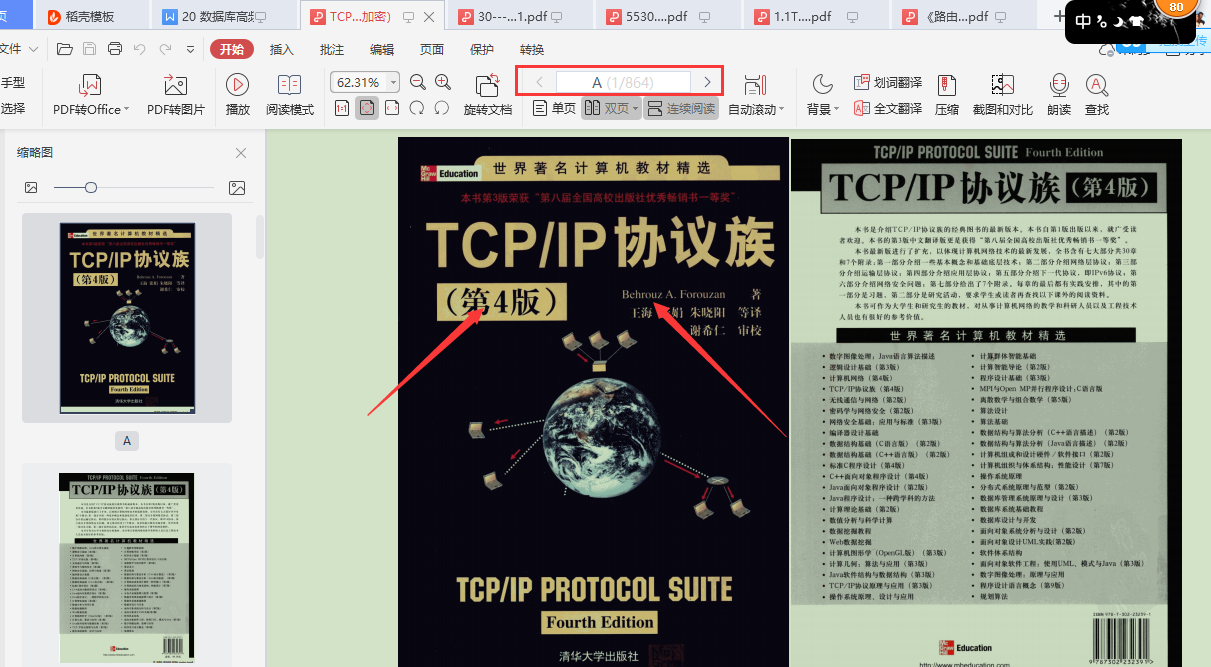Click the PDF转Office conversion icon
Image resolution: width=1211 pixels, height=667 pixels.
point(91,85)
